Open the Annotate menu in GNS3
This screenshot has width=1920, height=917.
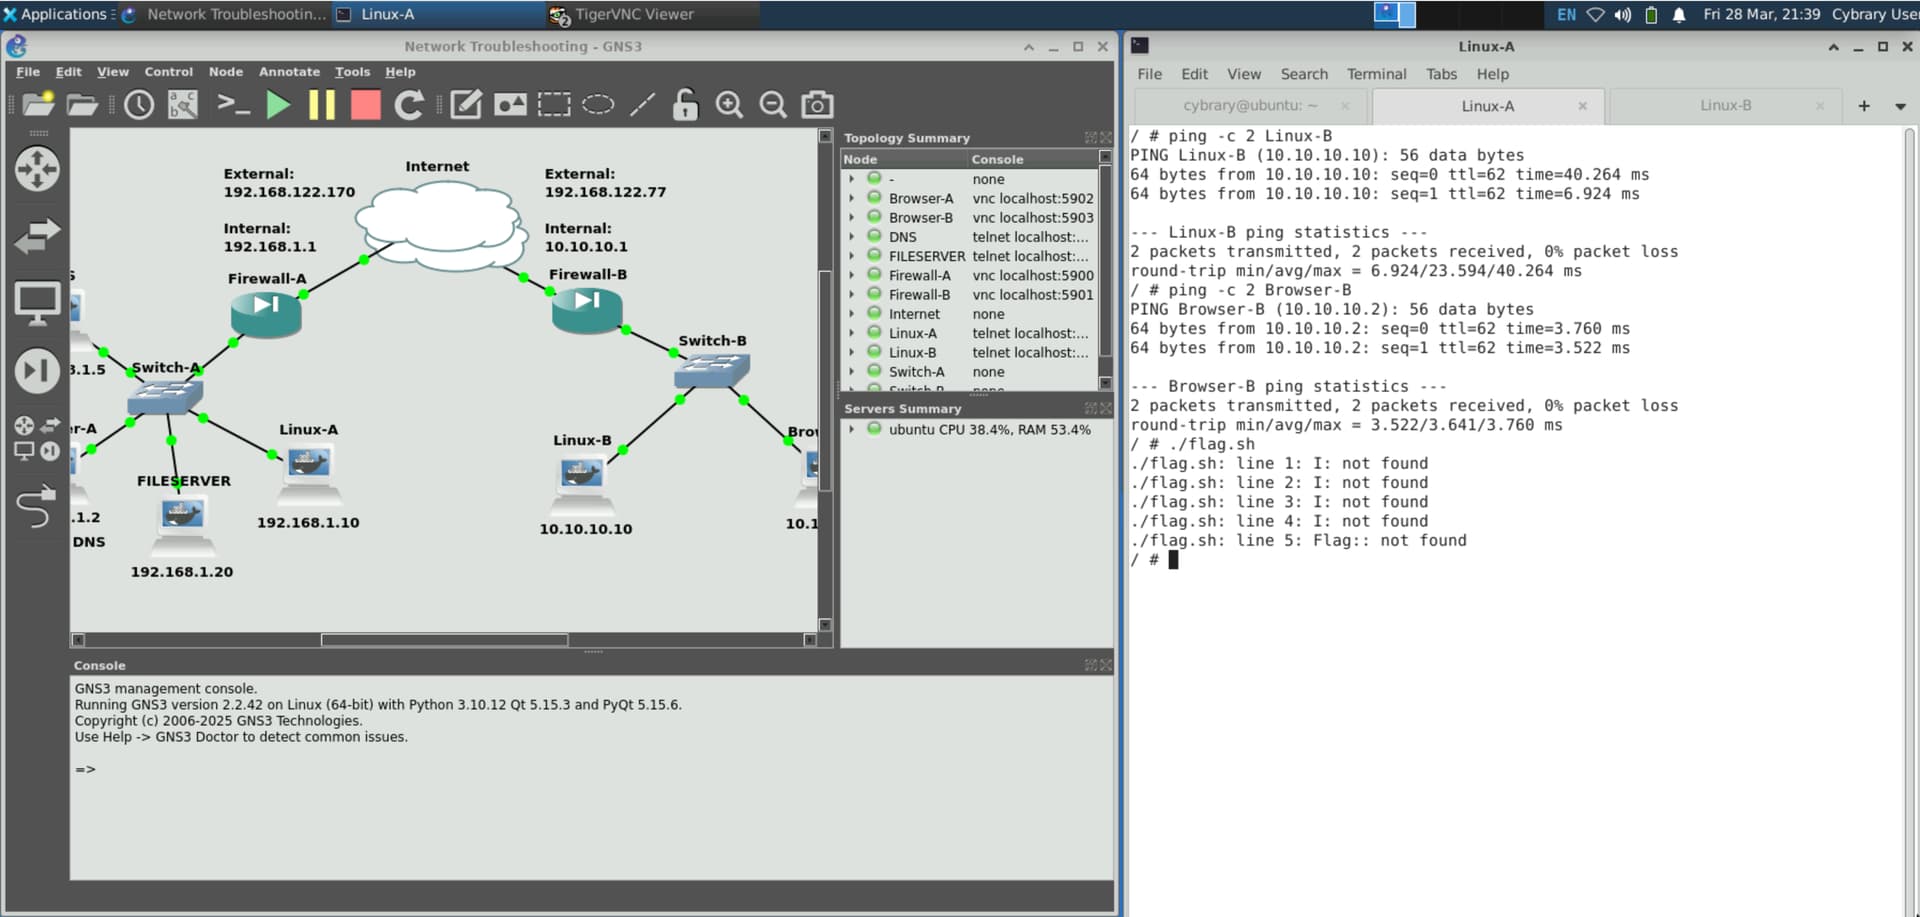tap(289, 72)
